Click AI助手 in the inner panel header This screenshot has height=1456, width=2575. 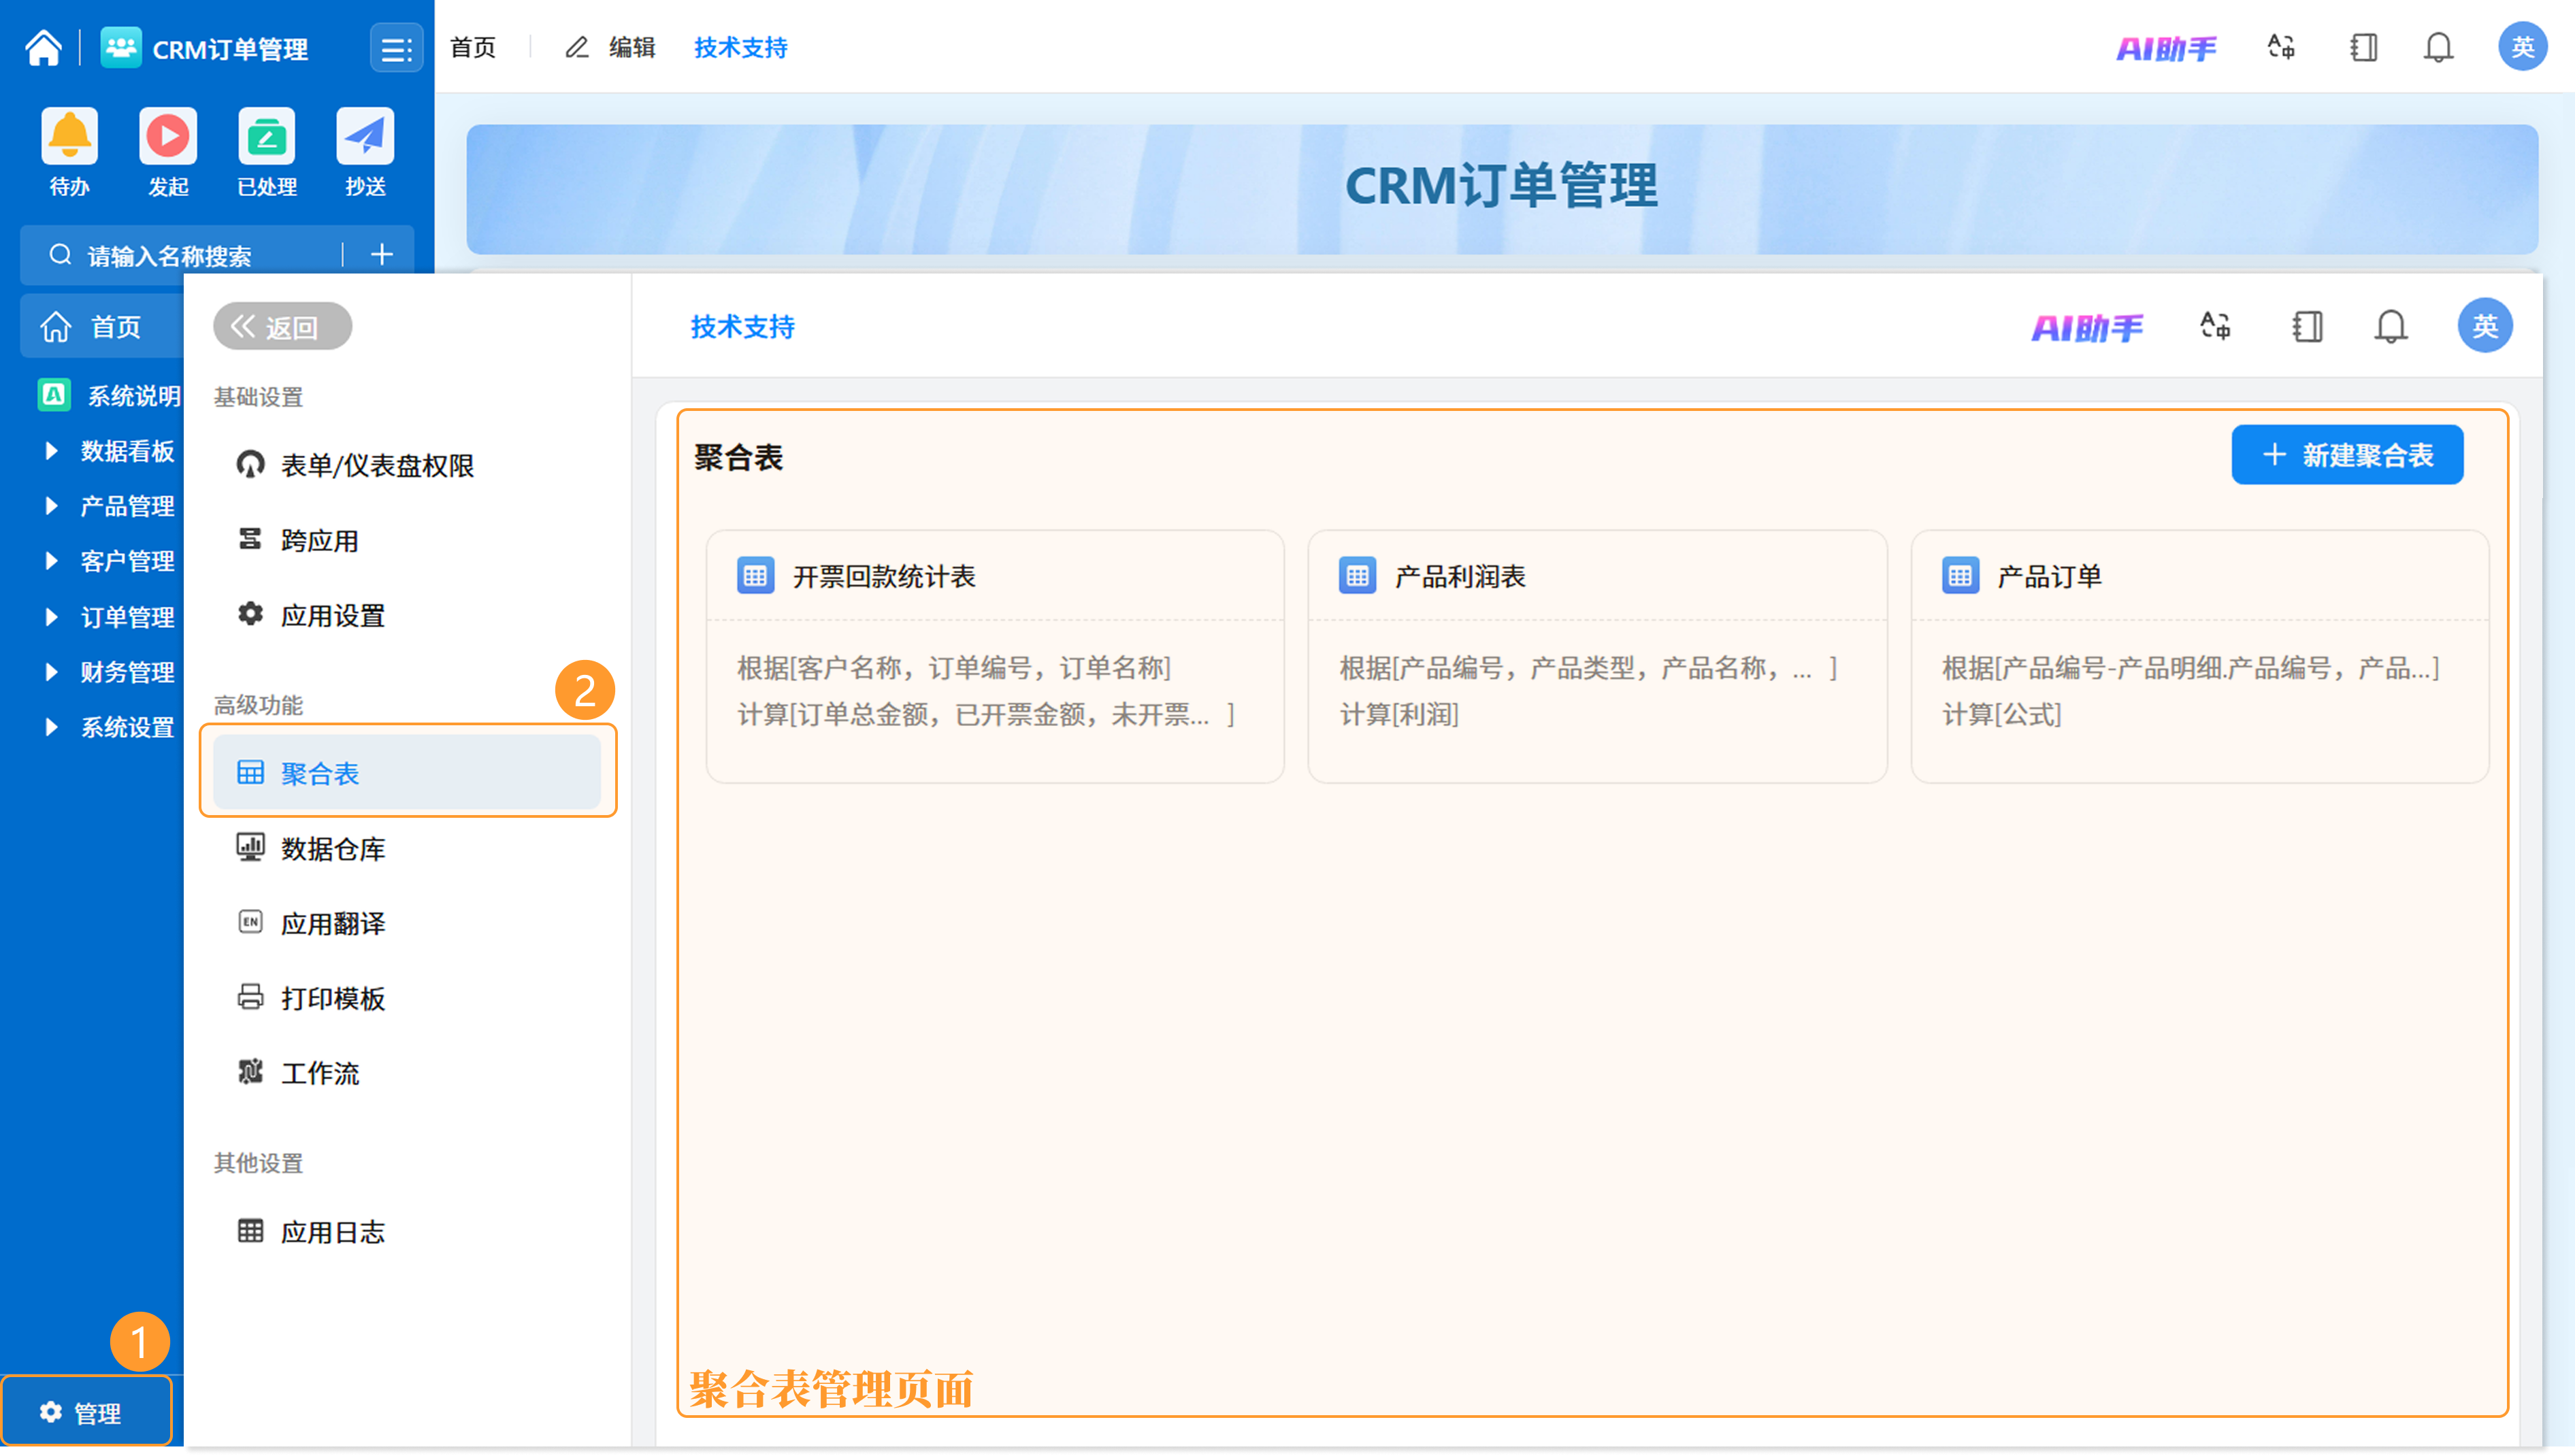(2087, 327)
